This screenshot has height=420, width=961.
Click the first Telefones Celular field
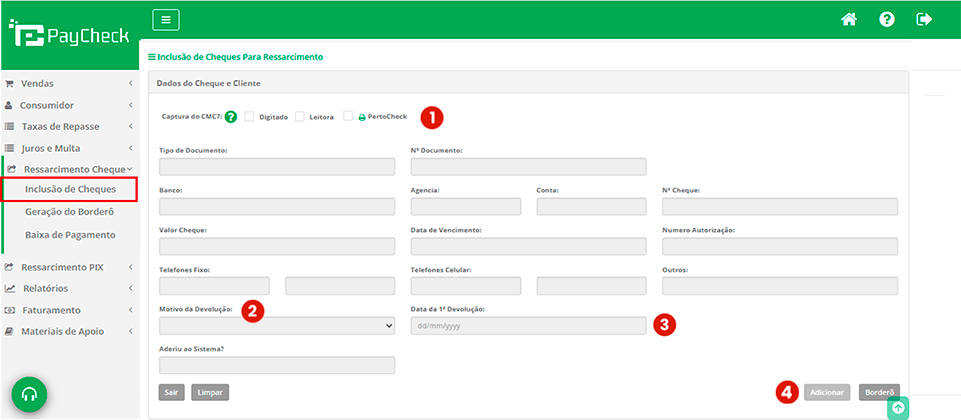pos(466,286)
